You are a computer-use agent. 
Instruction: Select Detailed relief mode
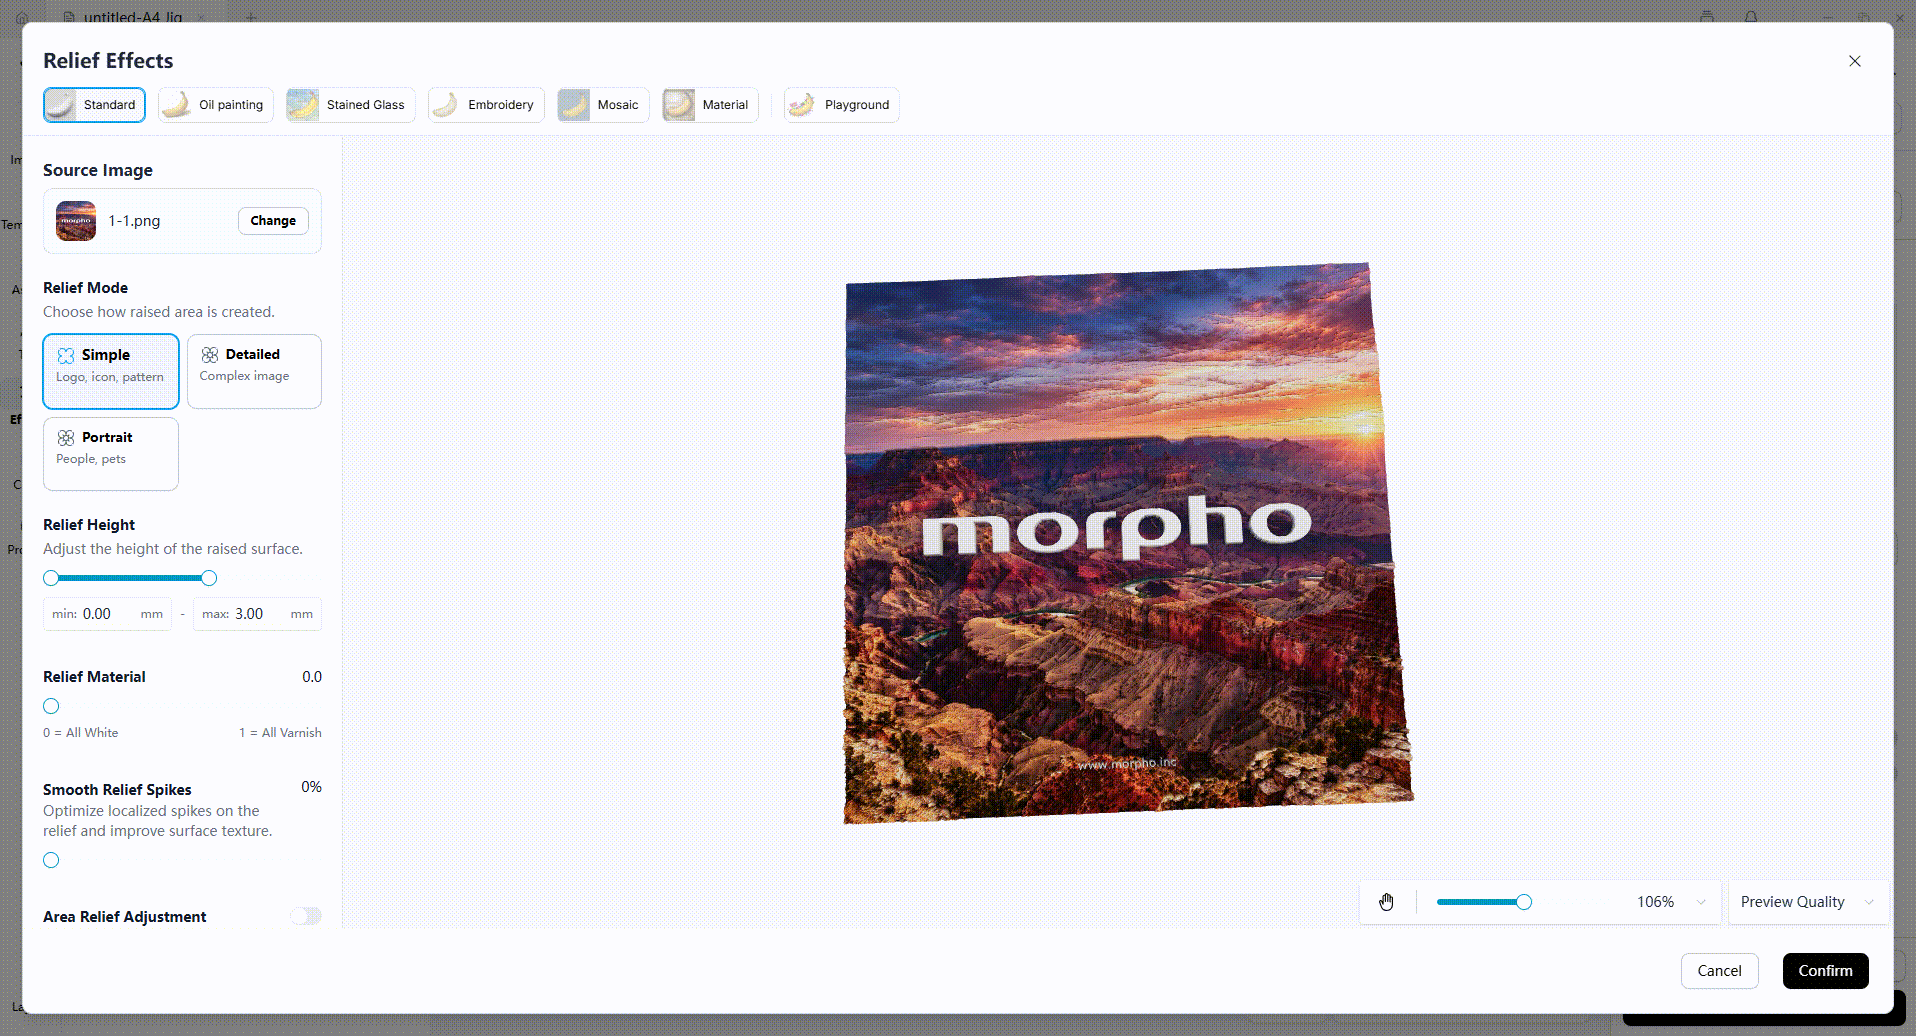(254, 371)
